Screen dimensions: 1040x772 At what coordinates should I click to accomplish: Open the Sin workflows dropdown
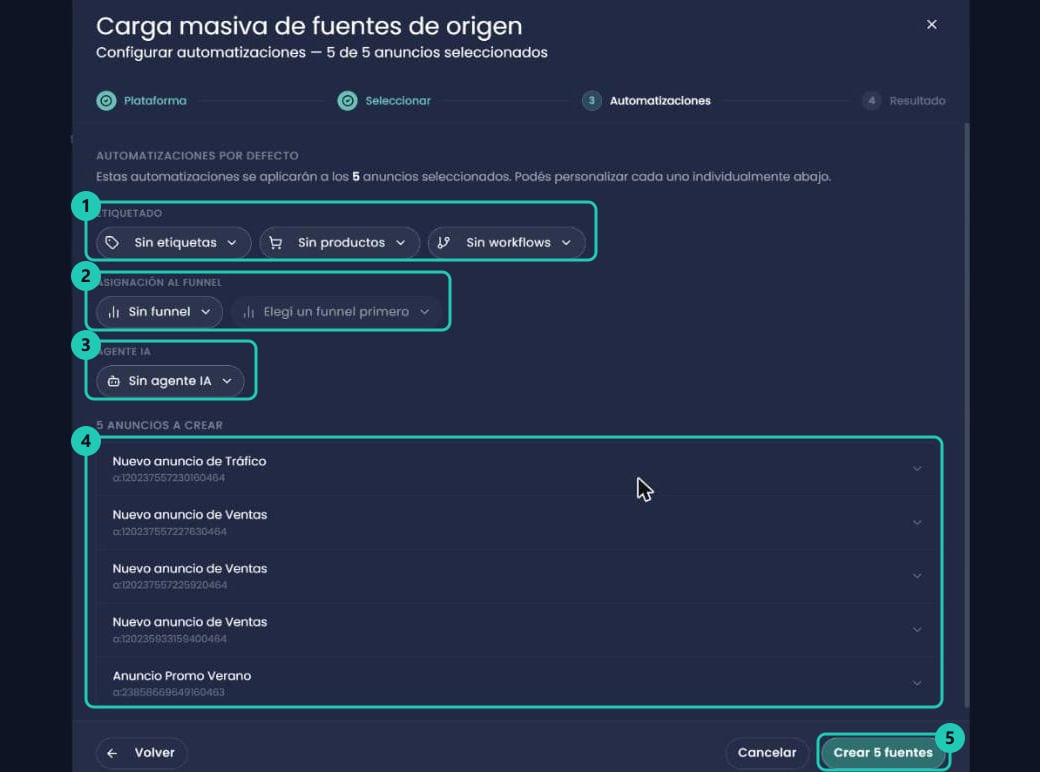point(507,243)
